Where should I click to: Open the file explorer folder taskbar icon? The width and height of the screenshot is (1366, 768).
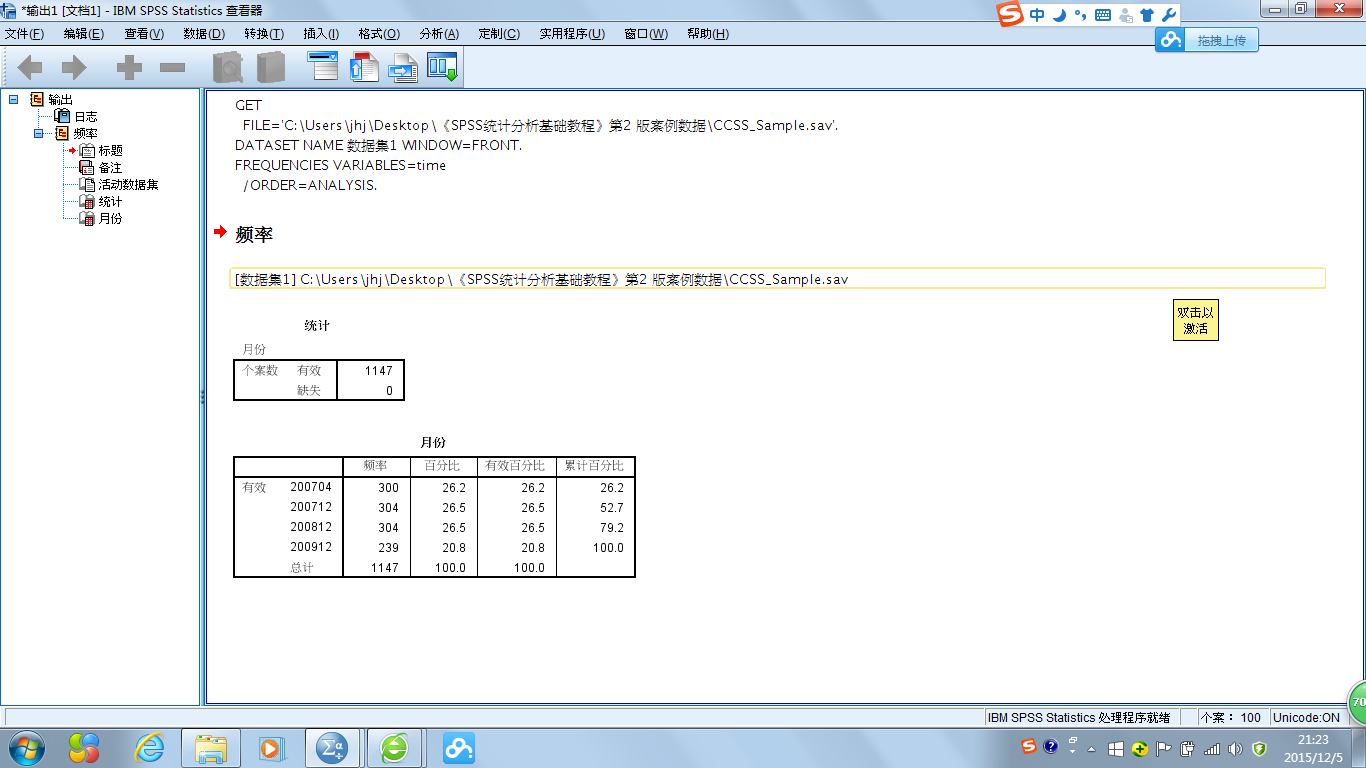point(211,748)
